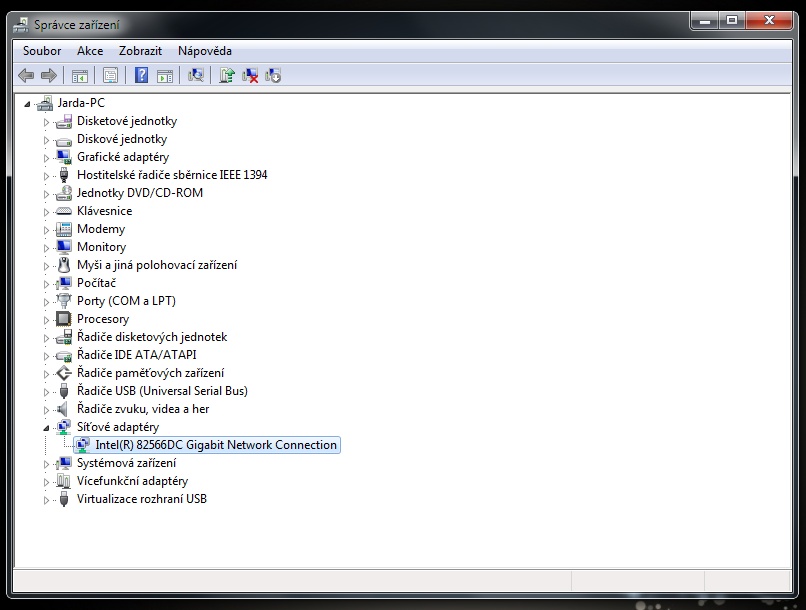The image size is (806, 610).
Task: Select the Porty (COM a LPT) label
Action: click(x=126, y=301)
